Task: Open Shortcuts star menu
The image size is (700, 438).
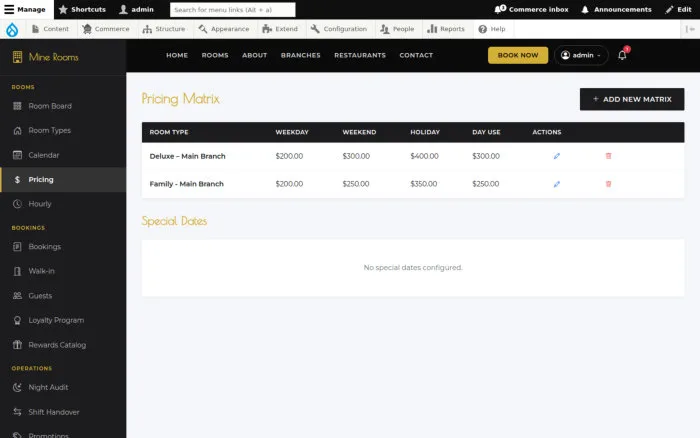Action: click(82, 9)
